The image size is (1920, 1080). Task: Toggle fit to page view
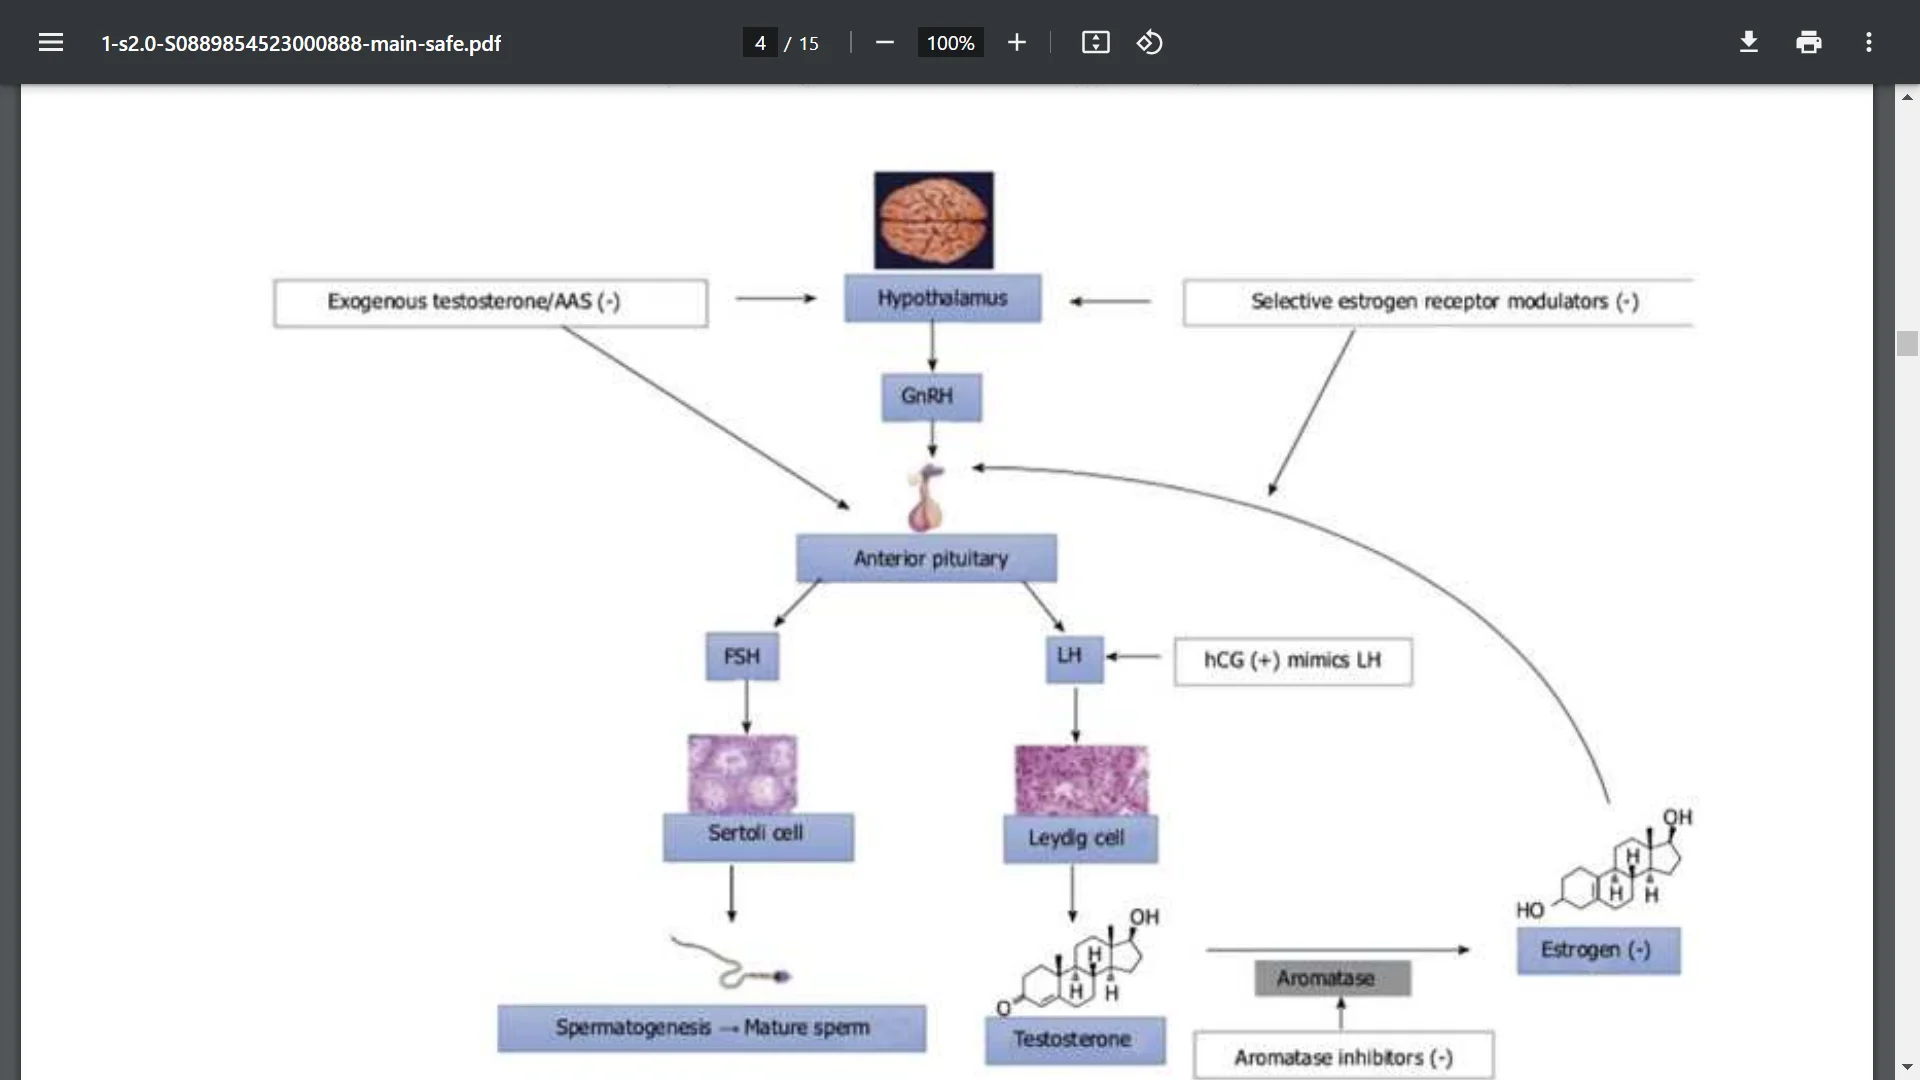[1096, 42]
